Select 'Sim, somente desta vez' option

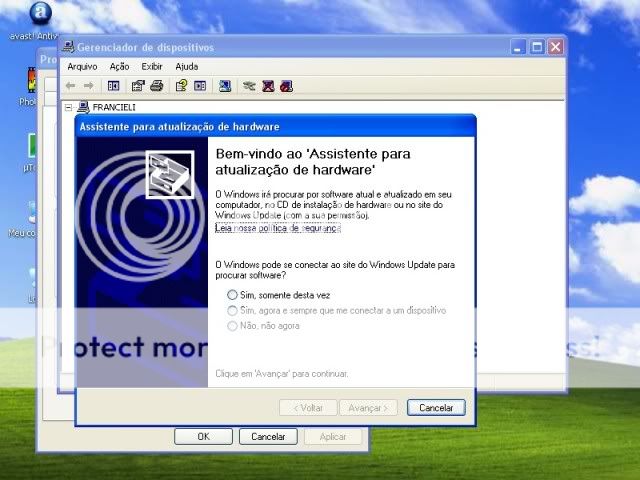tap(233, 295)
